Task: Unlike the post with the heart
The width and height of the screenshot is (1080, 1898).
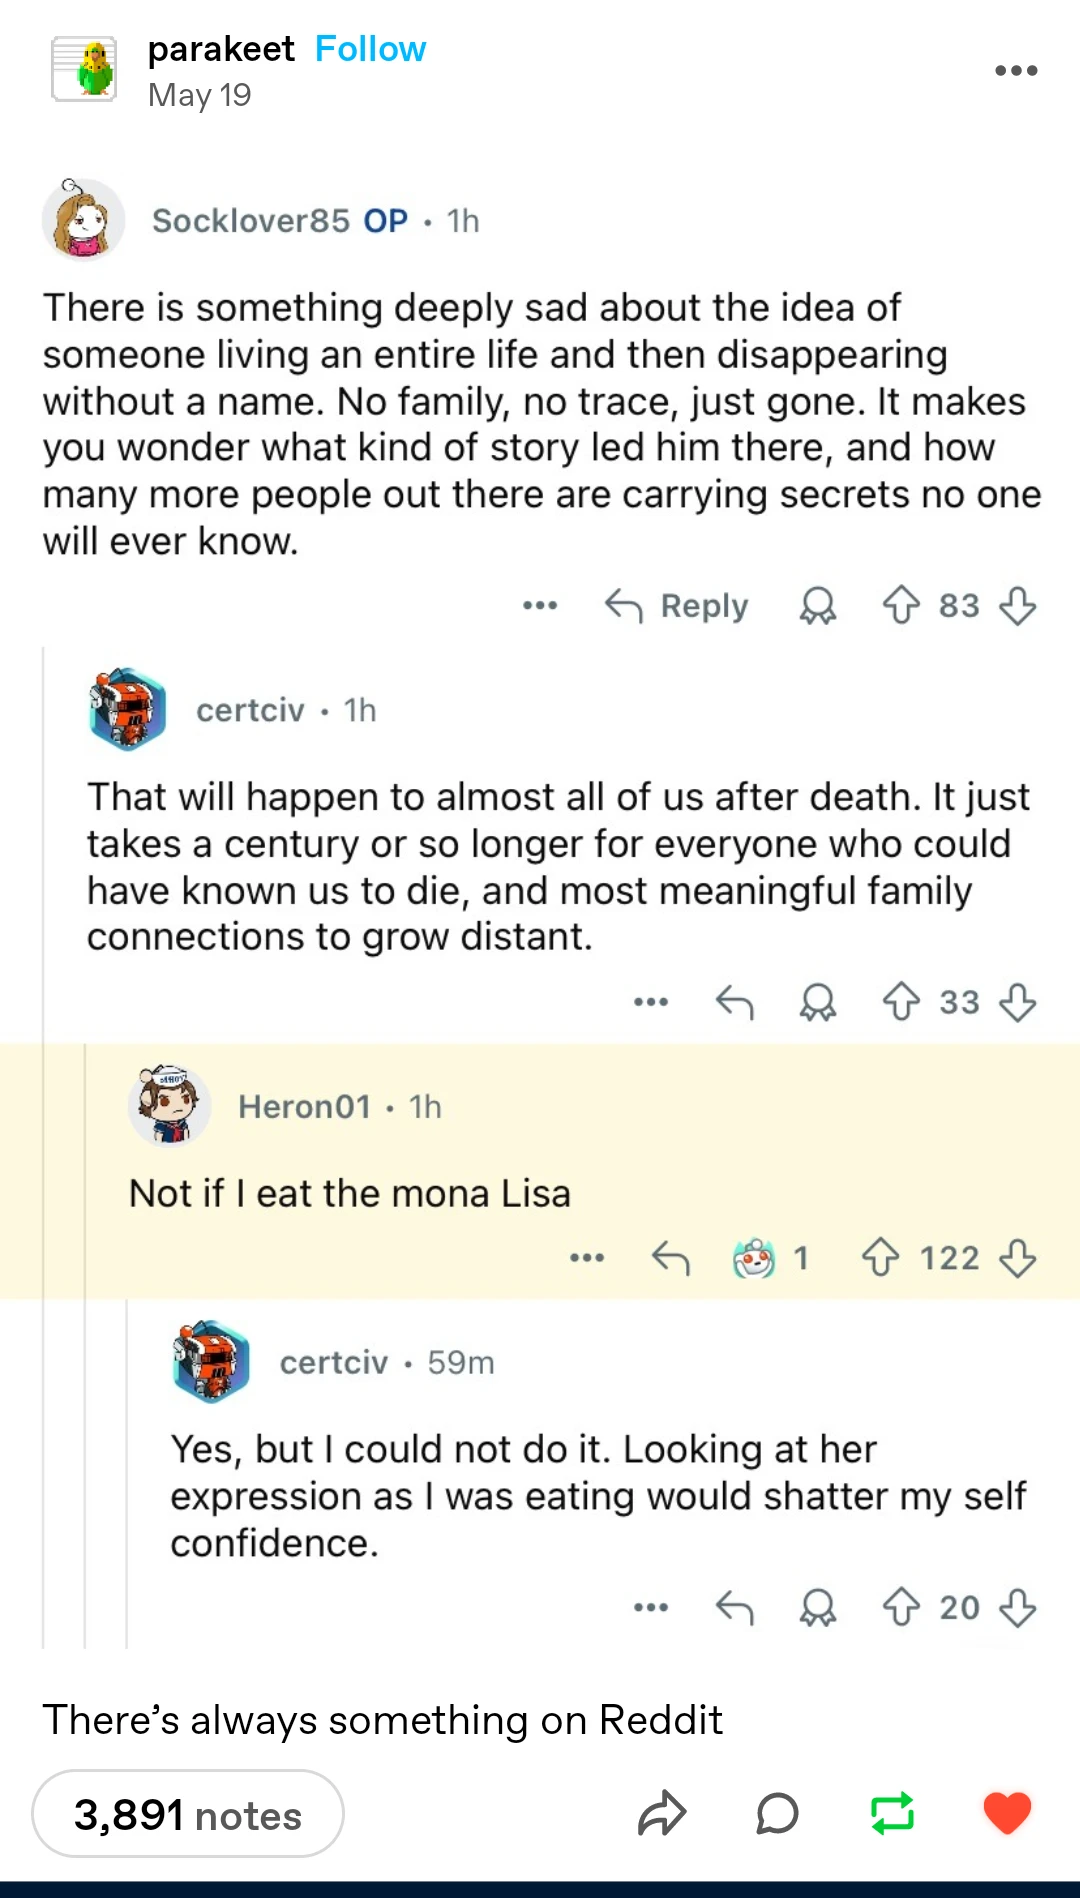Action: pos(1007,1813)
